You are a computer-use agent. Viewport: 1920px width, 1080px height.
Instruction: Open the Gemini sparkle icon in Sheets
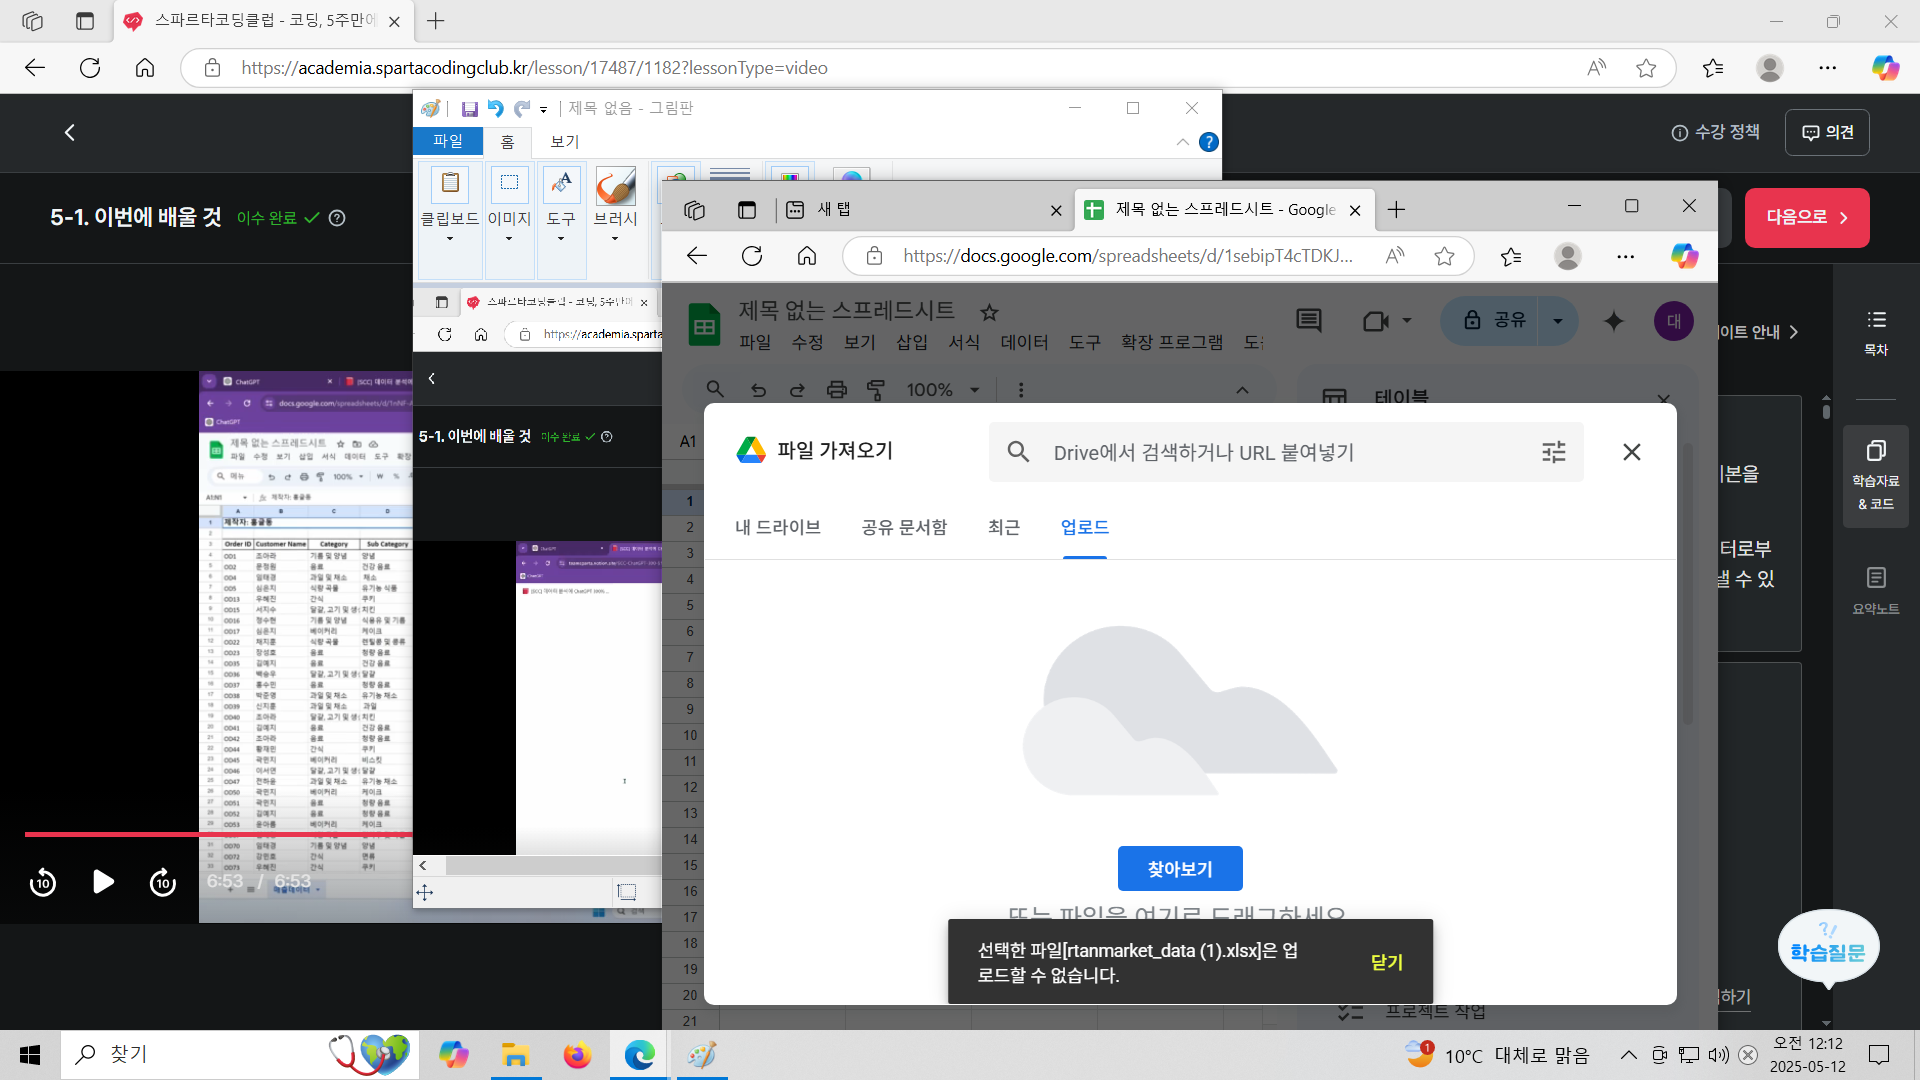[x=1614, y=321]
